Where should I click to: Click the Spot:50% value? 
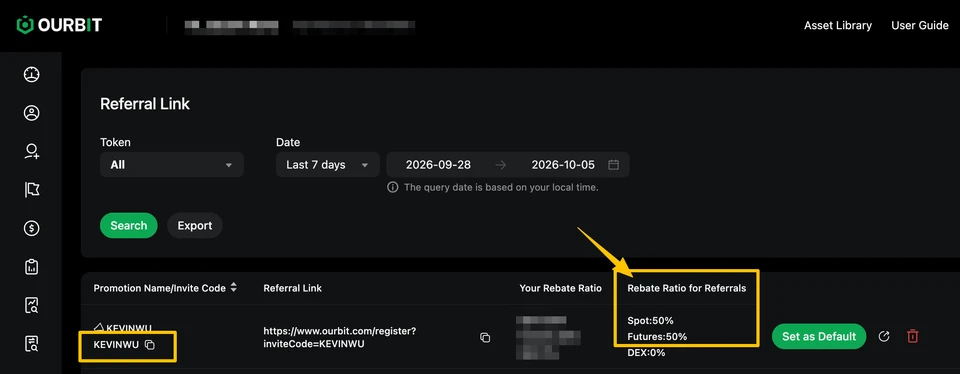point(650,320)
